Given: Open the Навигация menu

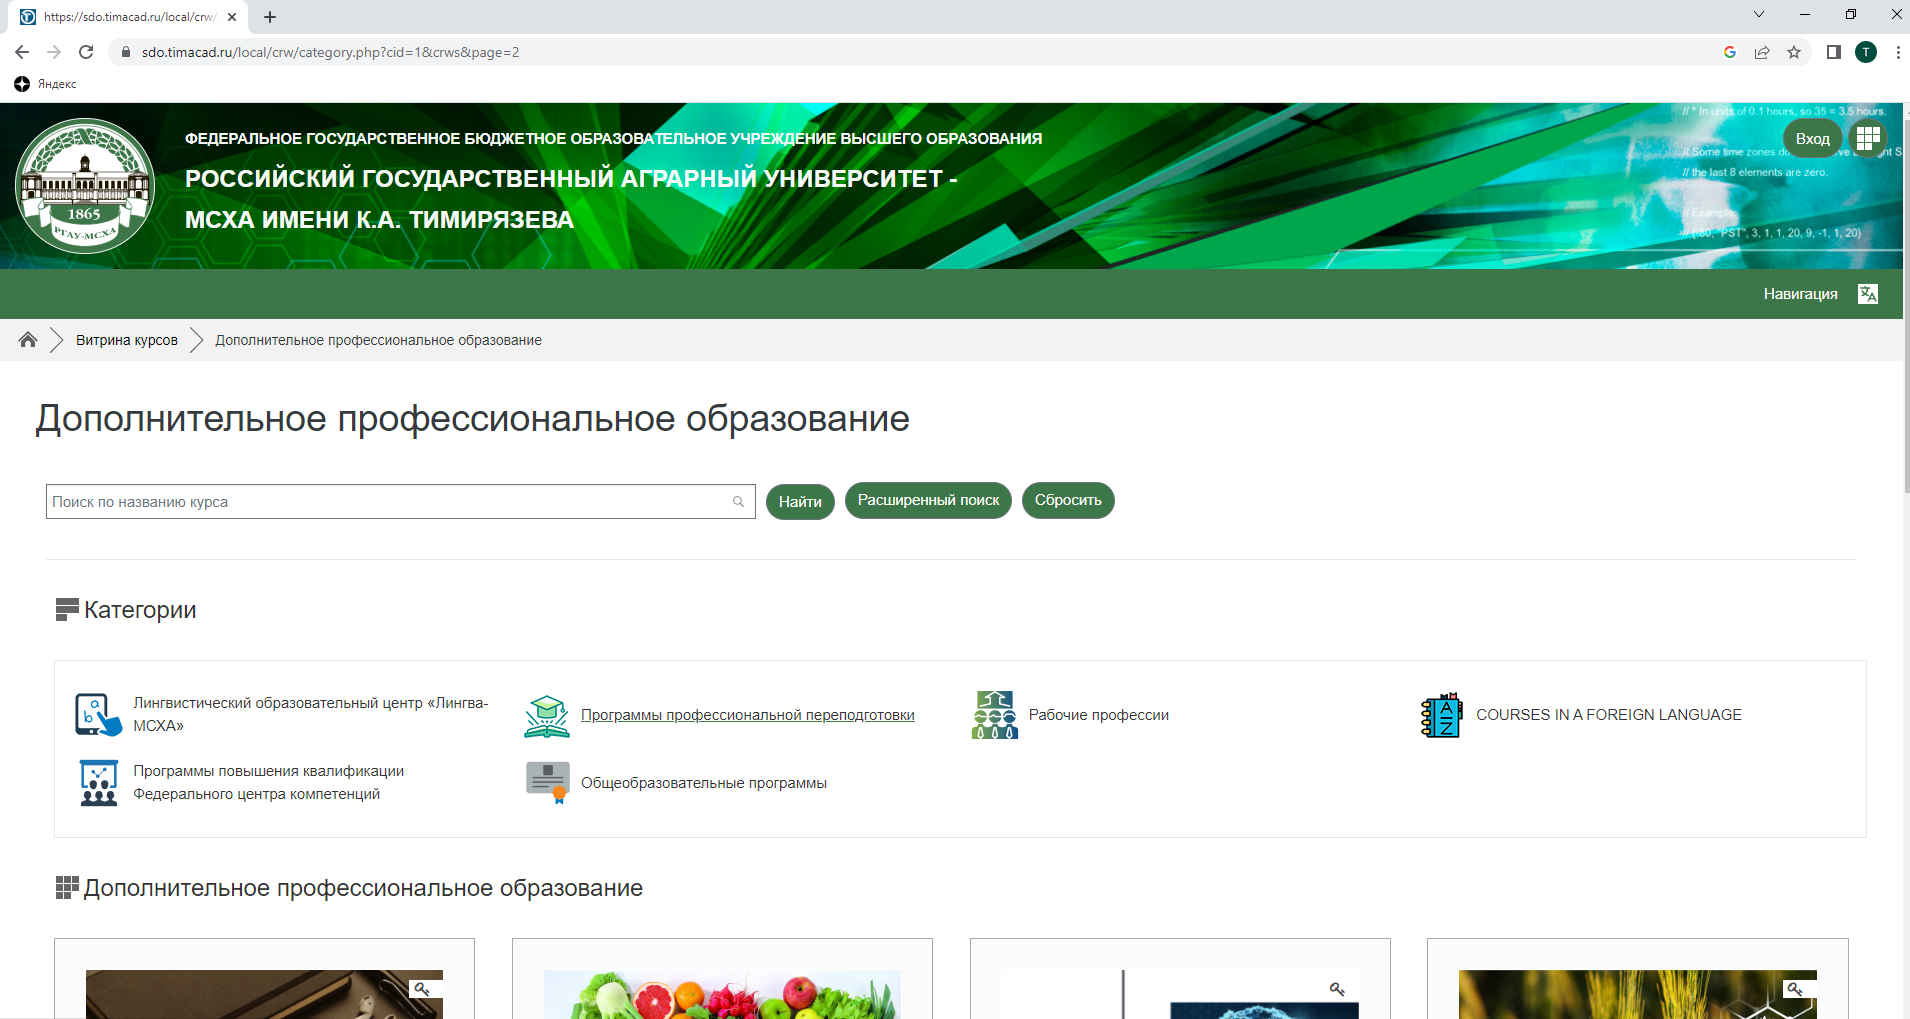Looking at the screenshot, I should click(x=1800, y=294).
